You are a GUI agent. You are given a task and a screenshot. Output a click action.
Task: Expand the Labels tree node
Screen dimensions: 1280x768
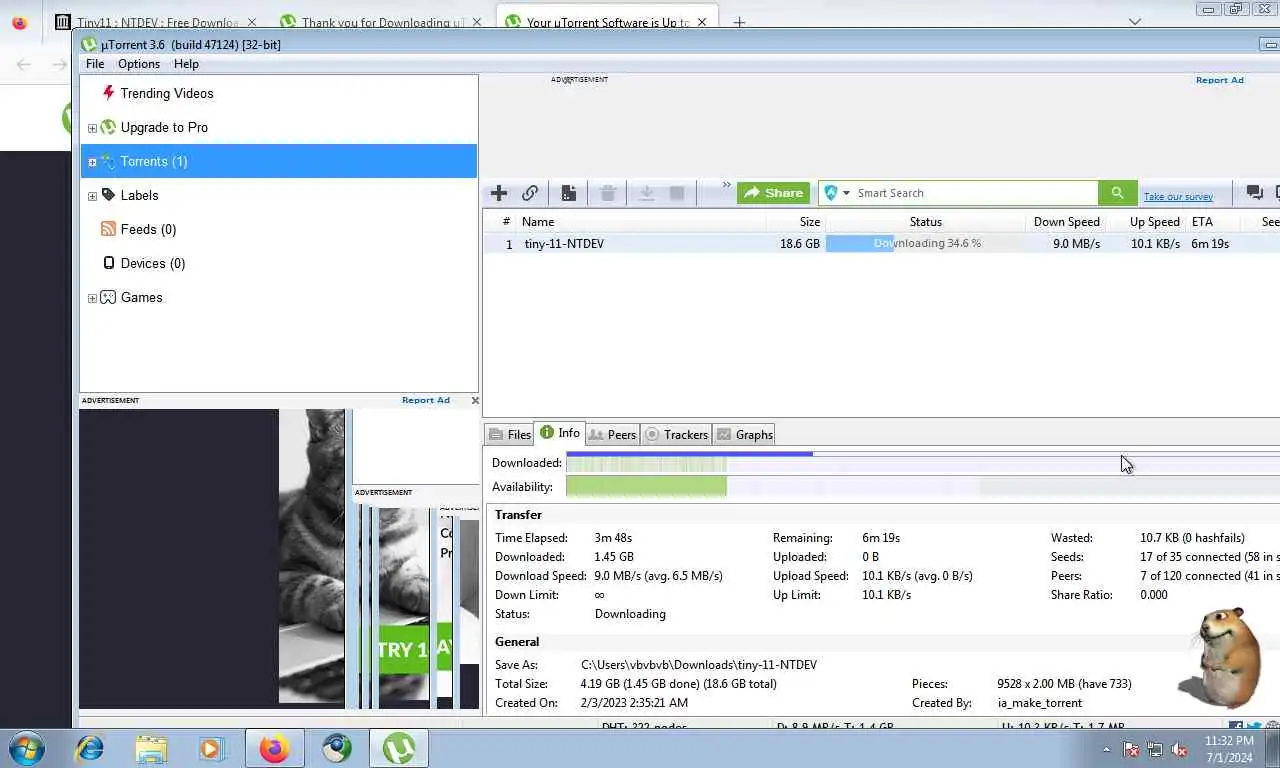click(x=92, y=196)
